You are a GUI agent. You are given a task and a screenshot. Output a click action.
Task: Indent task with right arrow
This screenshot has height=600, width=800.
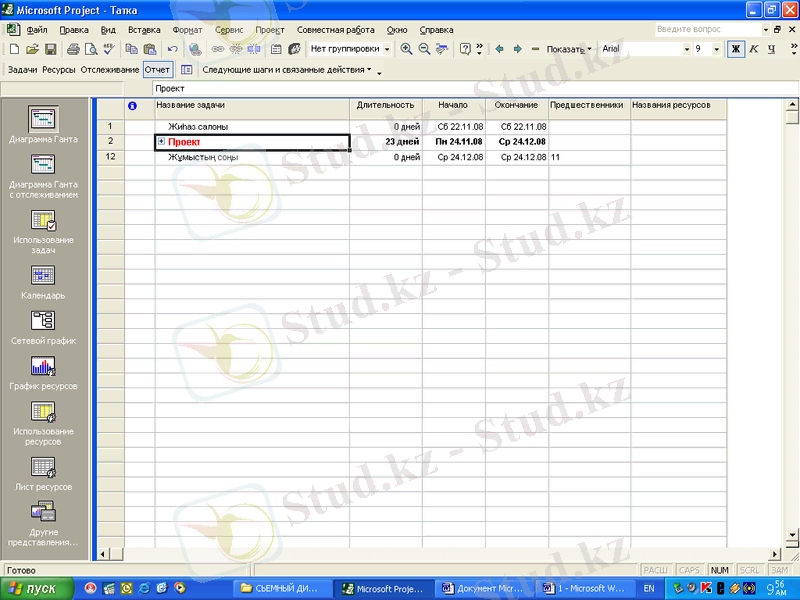tap(517, 49)
